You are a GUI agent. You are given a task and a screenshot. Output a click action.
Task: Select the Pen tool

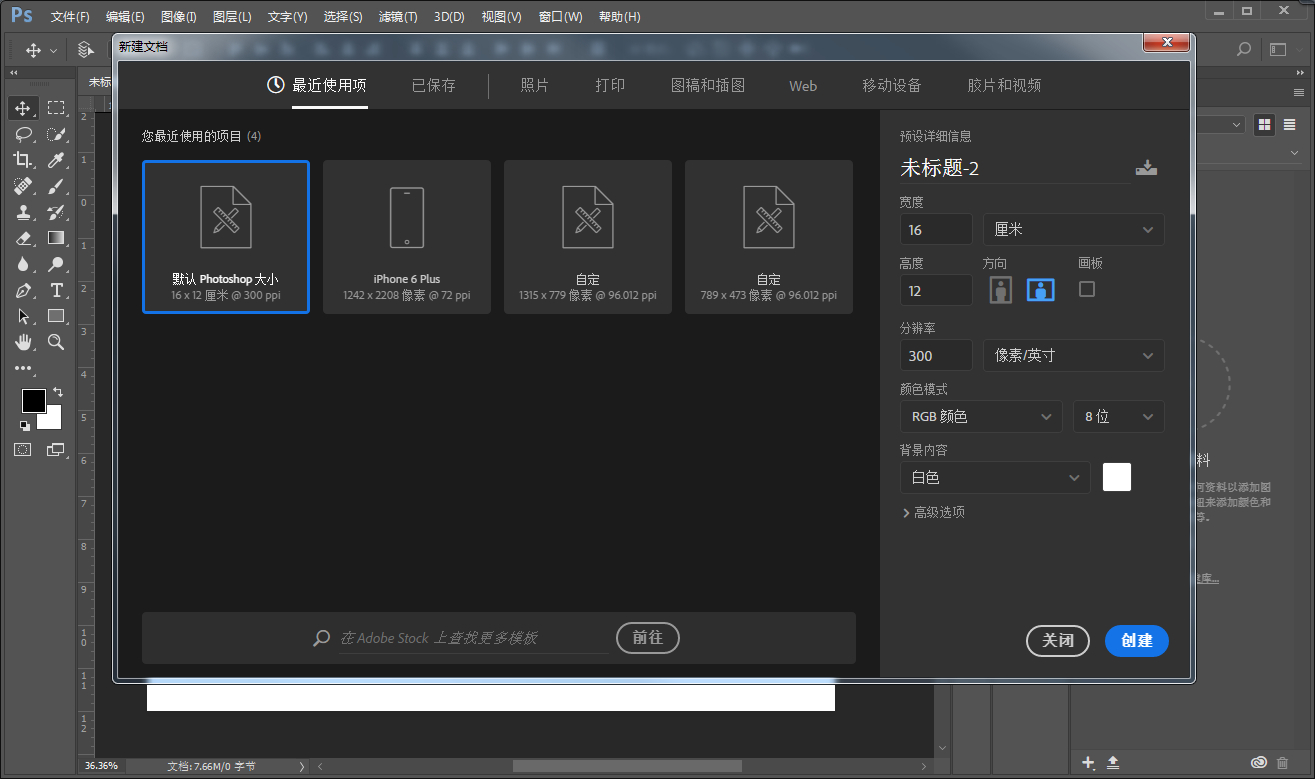click(24, 290)
